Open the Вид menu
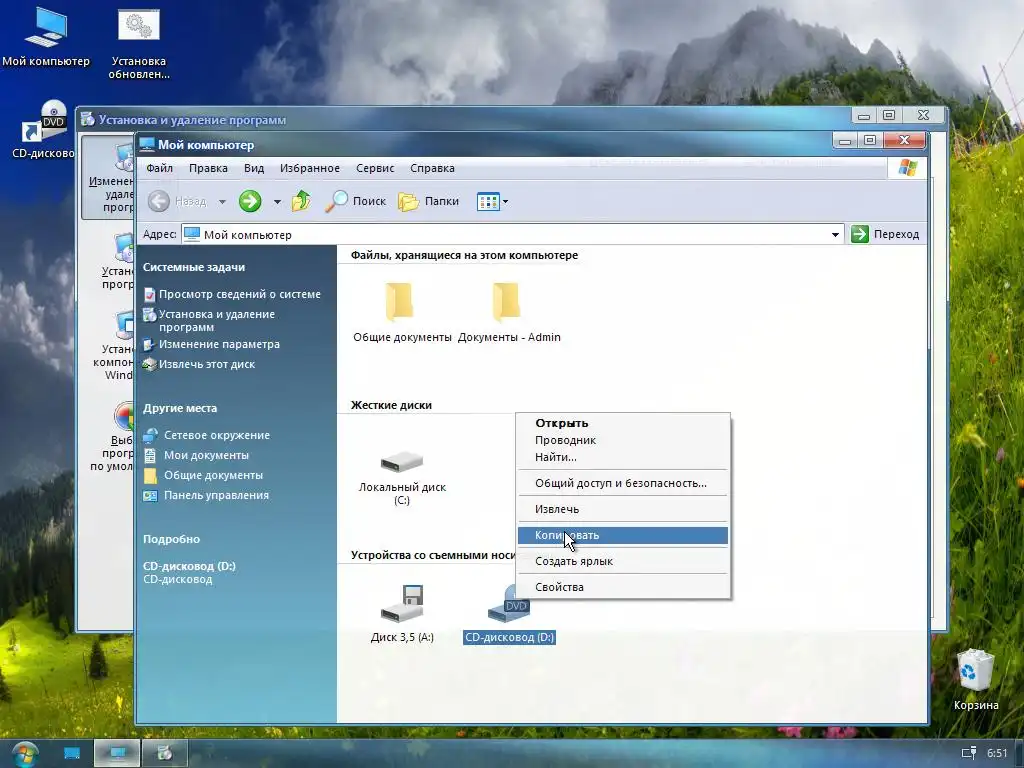The width and height of the screenshot is (1024, 768). click(254, 168)
